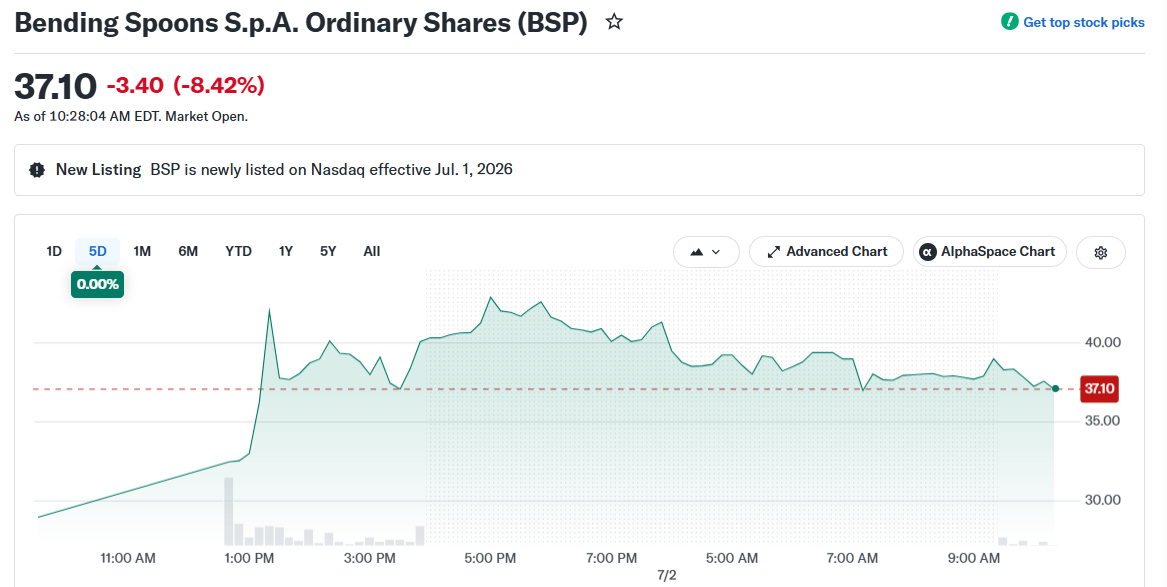Click the -3.40 (-8.42%) price change

point(185,86)
